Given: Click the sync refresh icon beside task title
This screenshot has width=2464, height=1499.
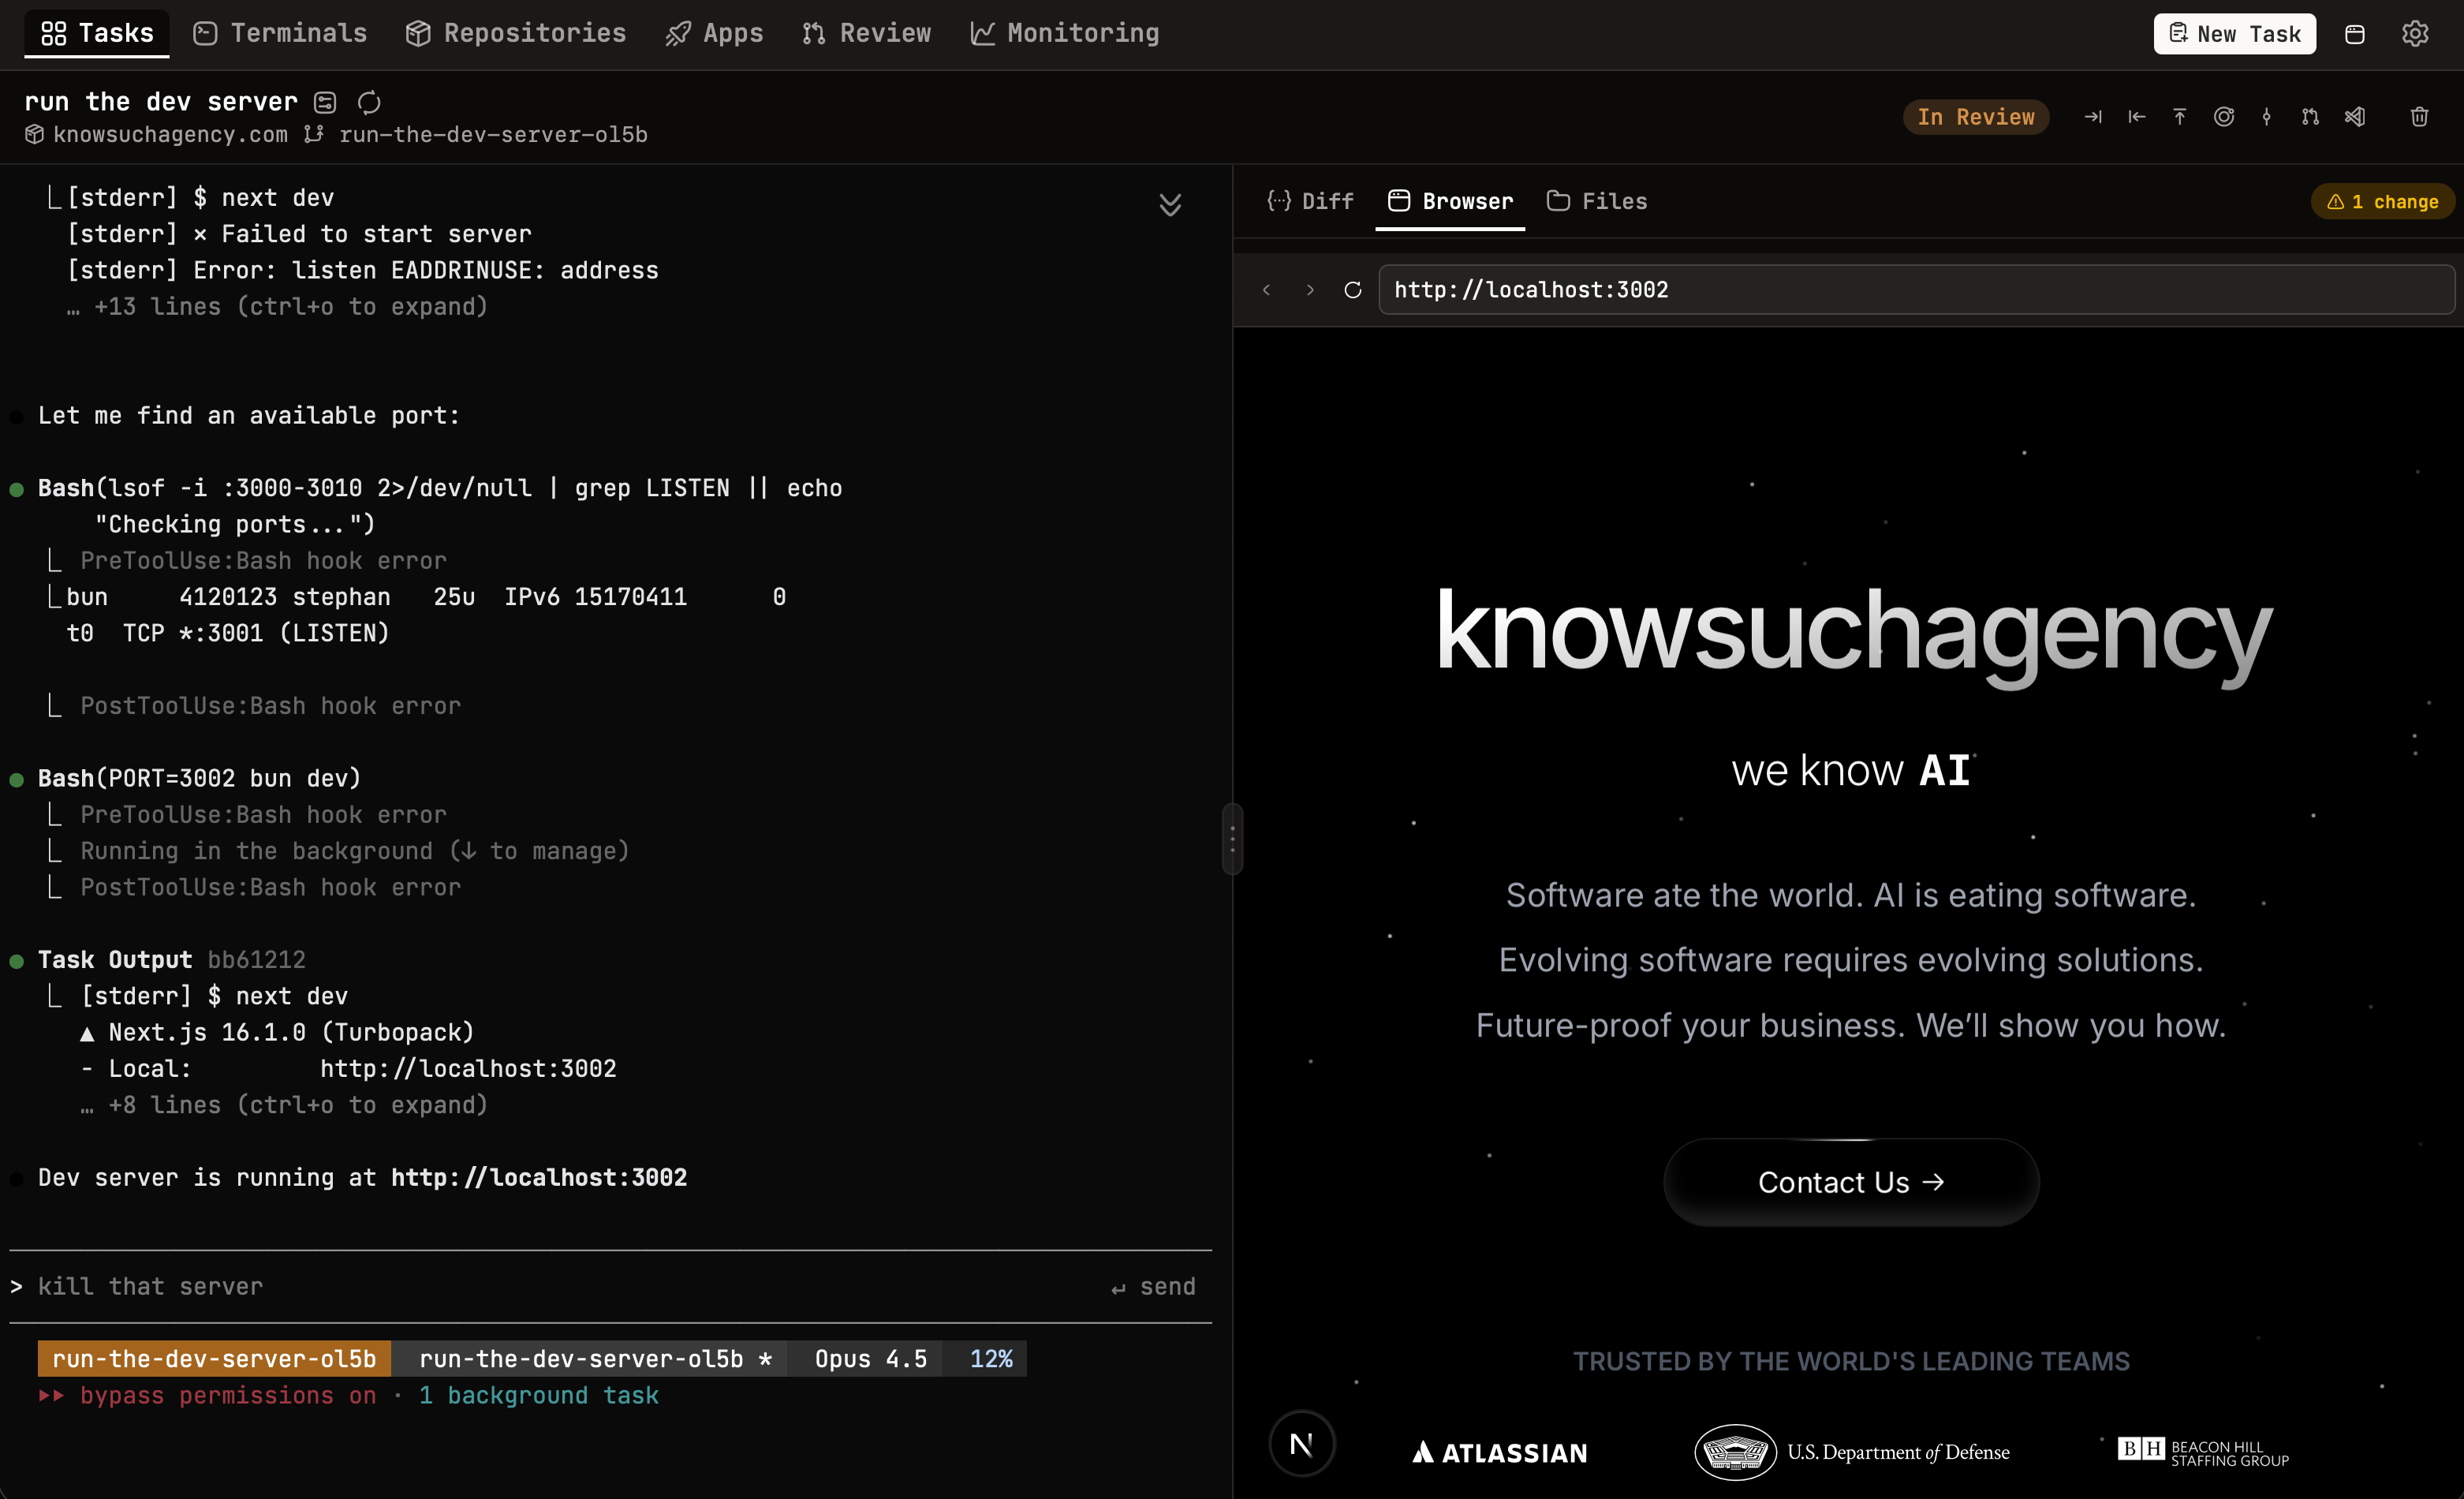Looking at the screenshot, I should (369, 102).
